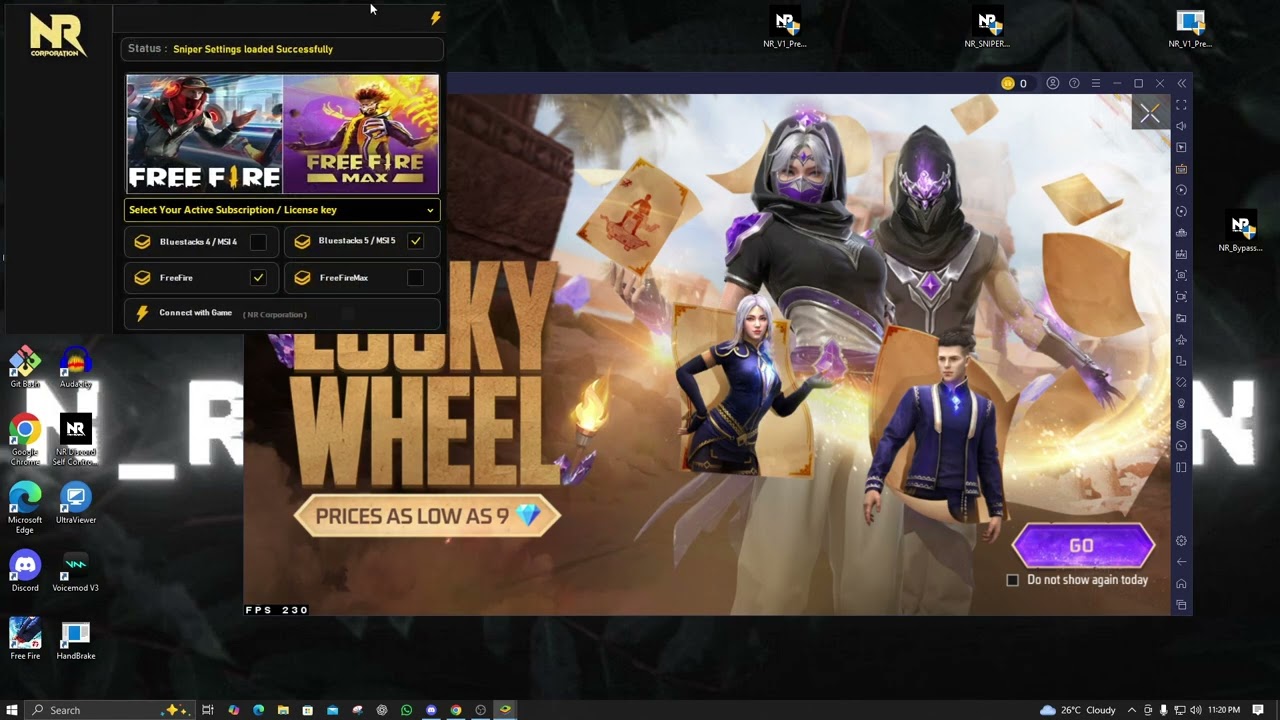Screen dimensions: 1280x720
Task: Click BlueStacks recent apps sidebar icon
Action: 1181,605
